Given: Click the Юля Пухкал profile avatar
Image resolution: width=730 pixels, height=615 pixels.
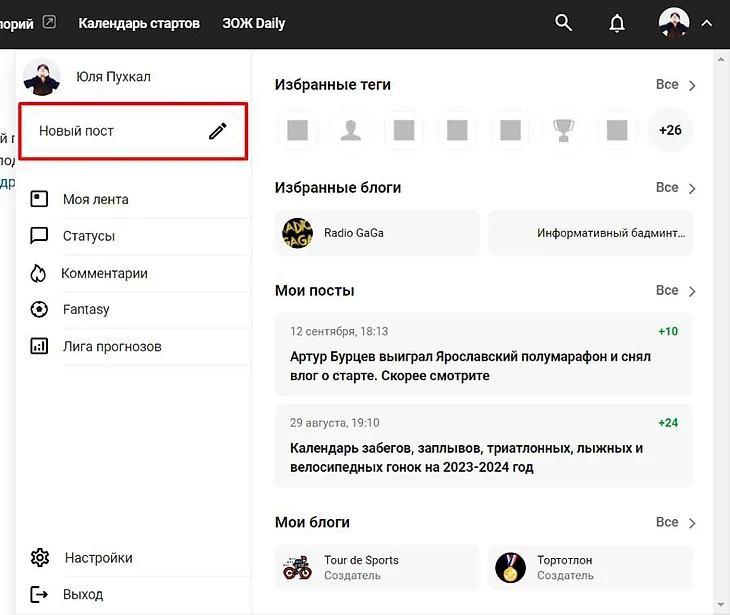Looking at the screenshot, I should tap(42, 77).
